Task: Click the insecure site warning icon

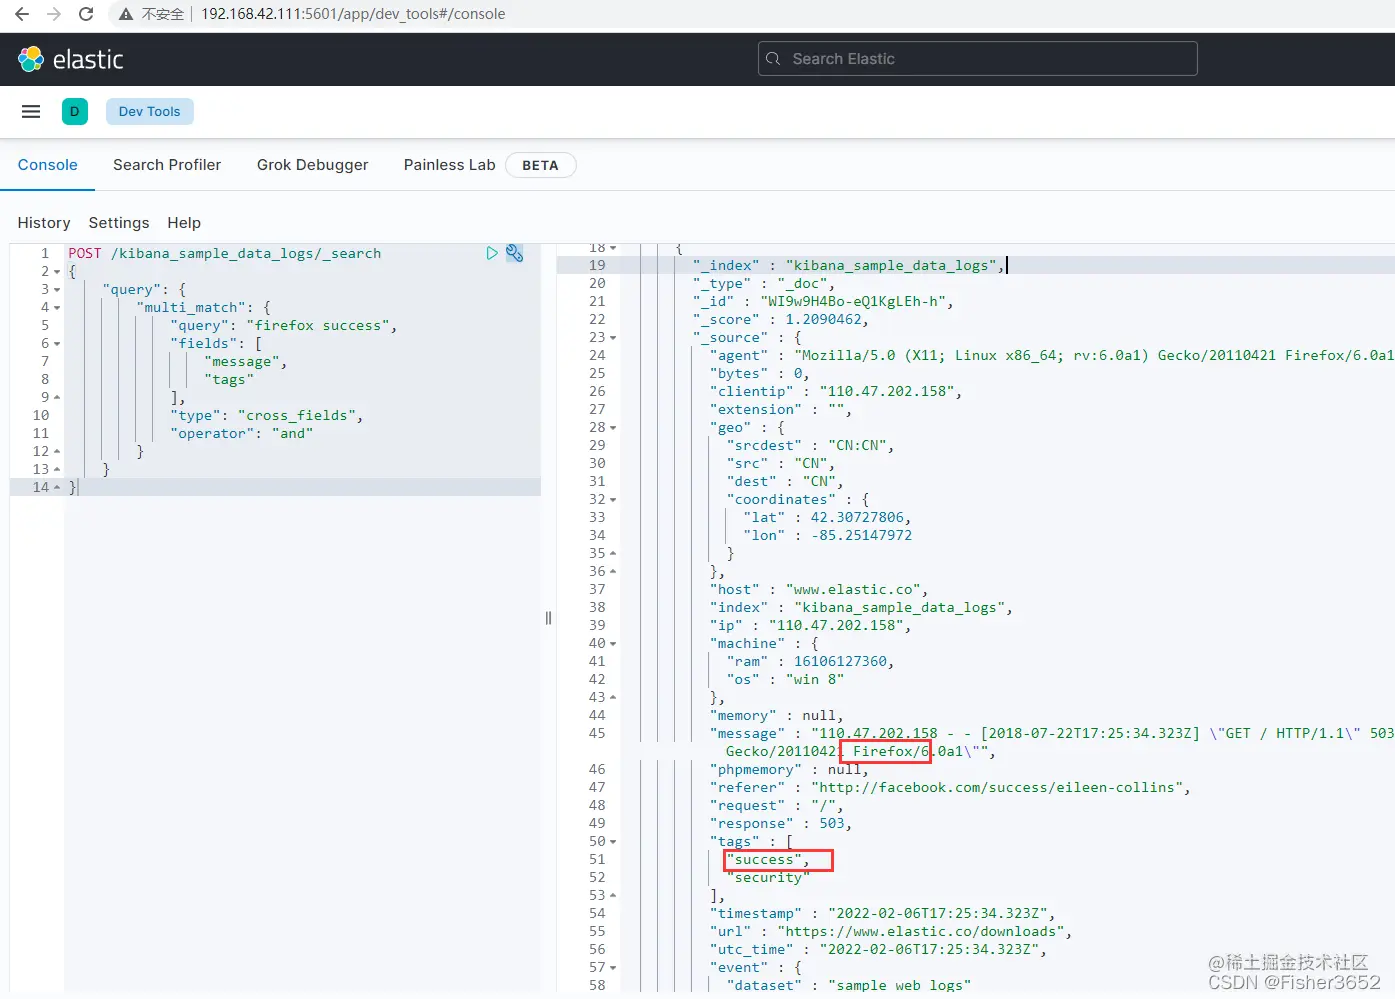Action: point(126,14)
